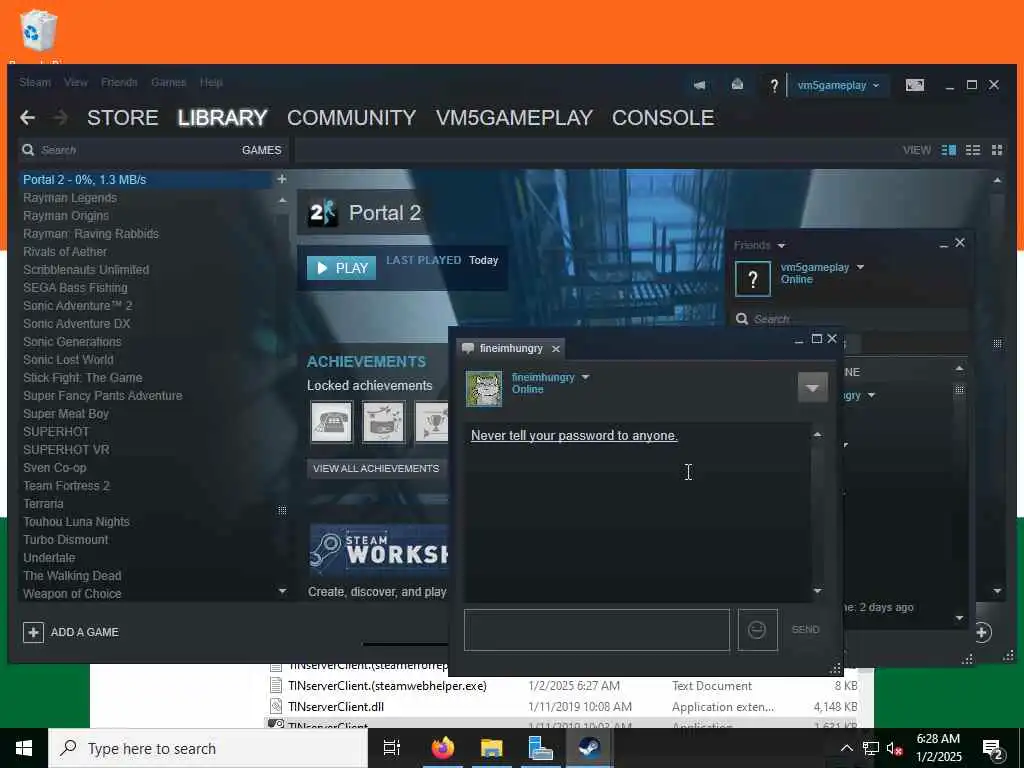1024x768 pixels.
Task: Open the Games menu
Action: (168, 82)
